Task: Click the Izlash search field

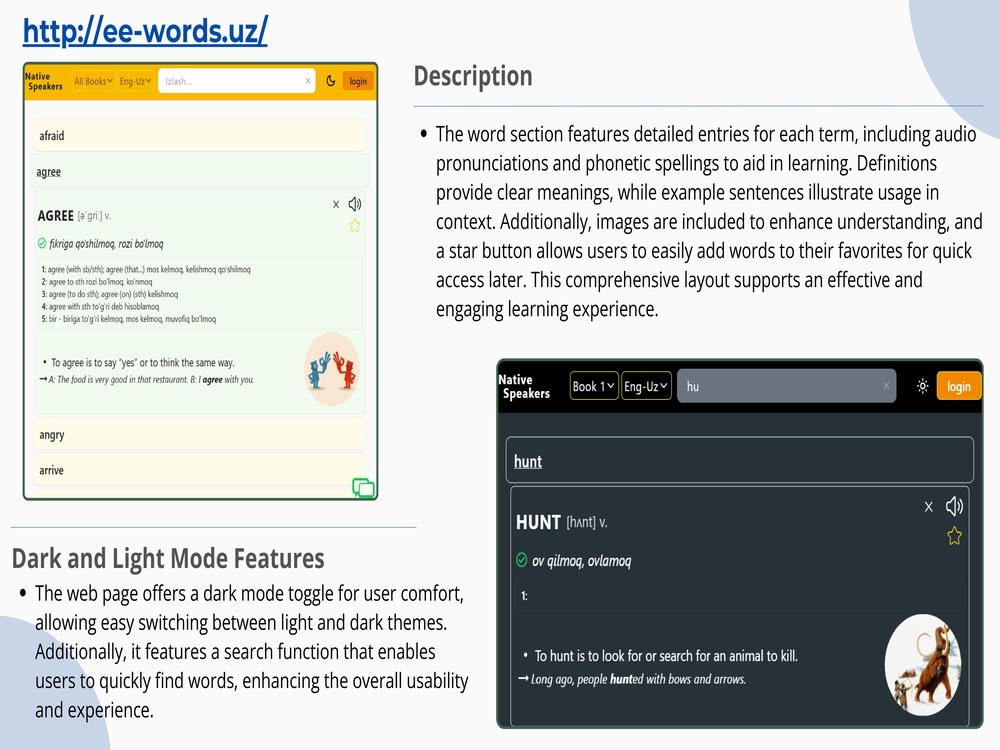Action: click(237, 81)
